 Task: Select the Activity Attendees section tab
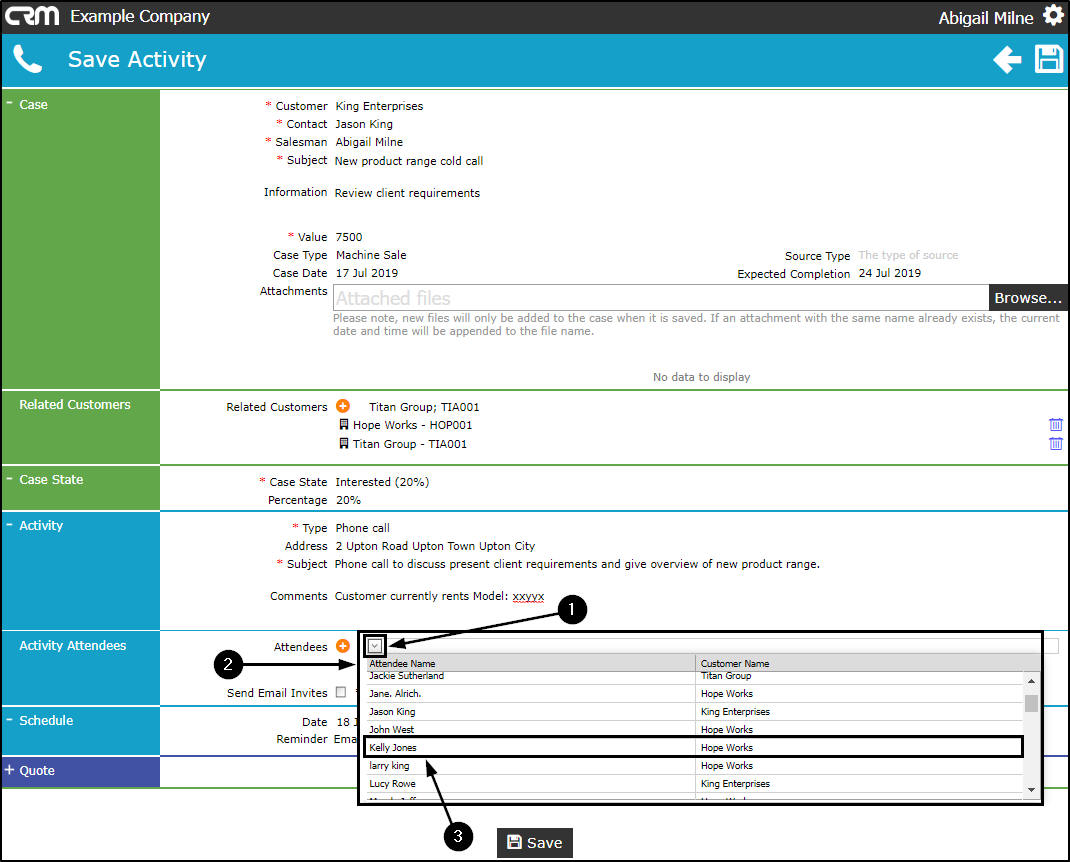click(81, 667)
